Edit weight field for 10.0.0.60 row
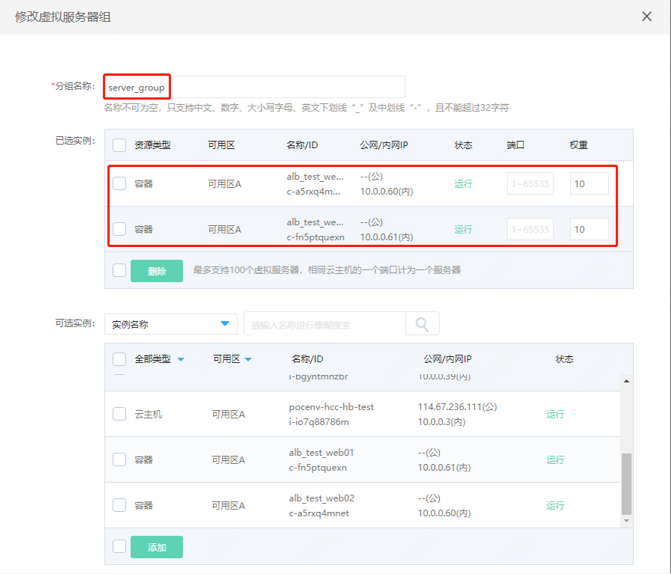This screenshot has width=671, height=574. [589, 184]
